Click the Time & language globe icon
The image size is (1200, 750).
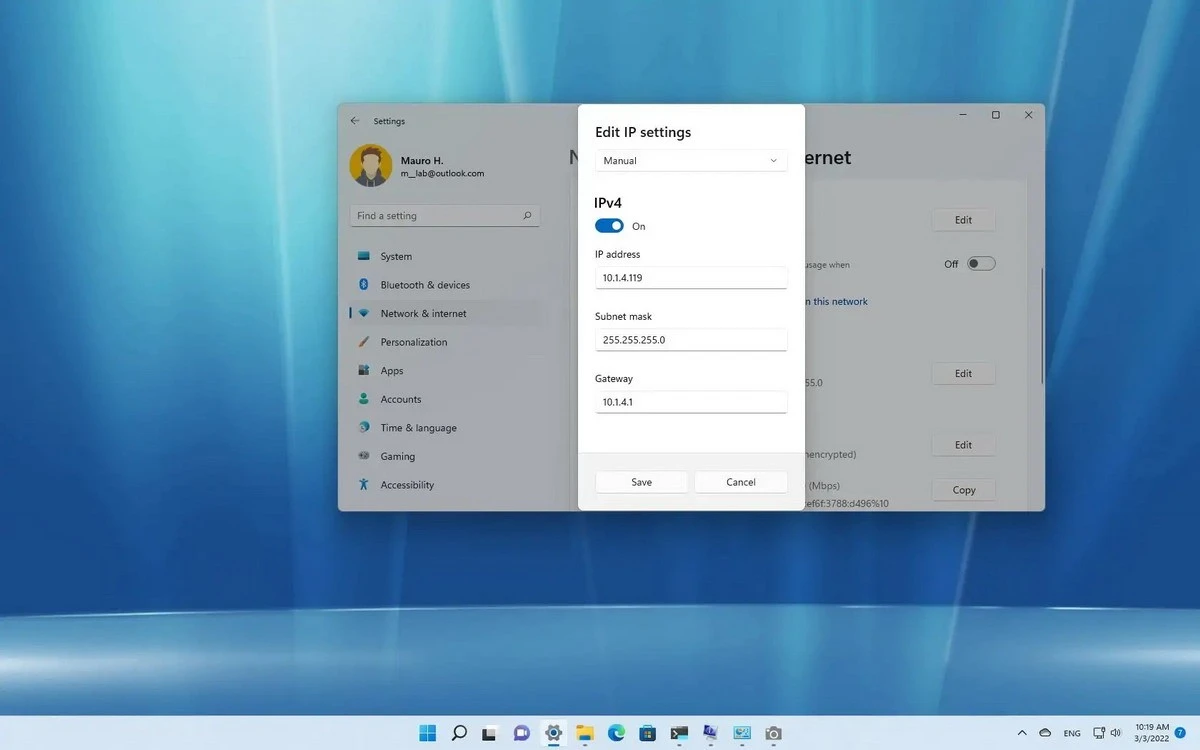pyautogui.click(x=364, y=428)
